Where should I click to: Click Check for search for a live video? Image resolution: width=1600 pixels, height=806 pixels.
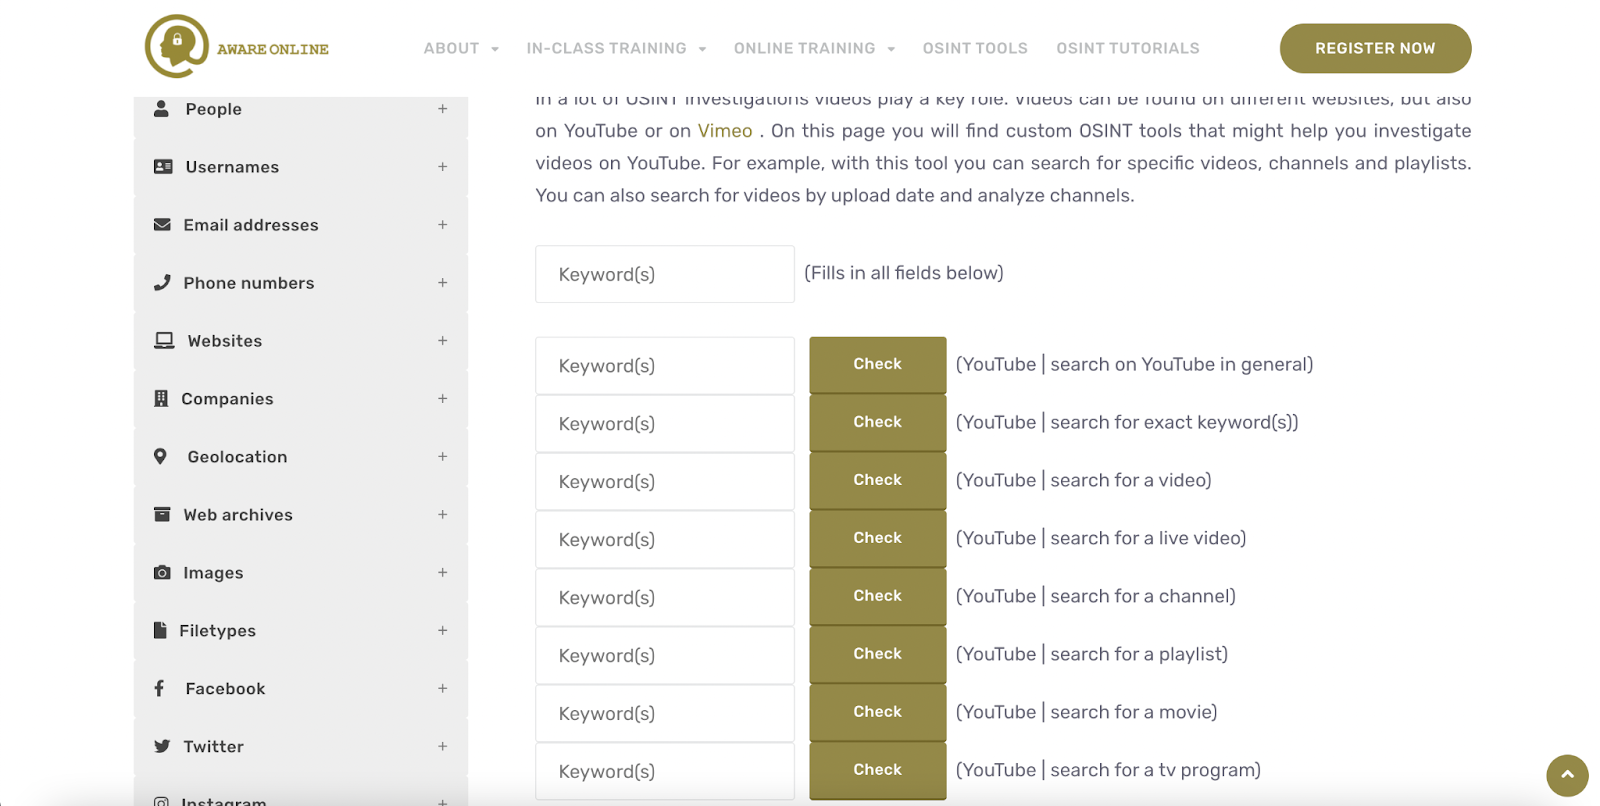pyautogui.click(x=877, y=539)
